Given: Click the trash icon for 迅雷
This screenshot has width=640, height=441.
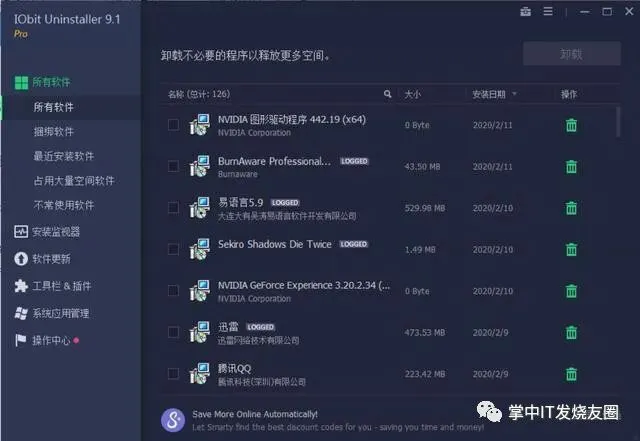Looking at the screenshot, I should point(571,332).
